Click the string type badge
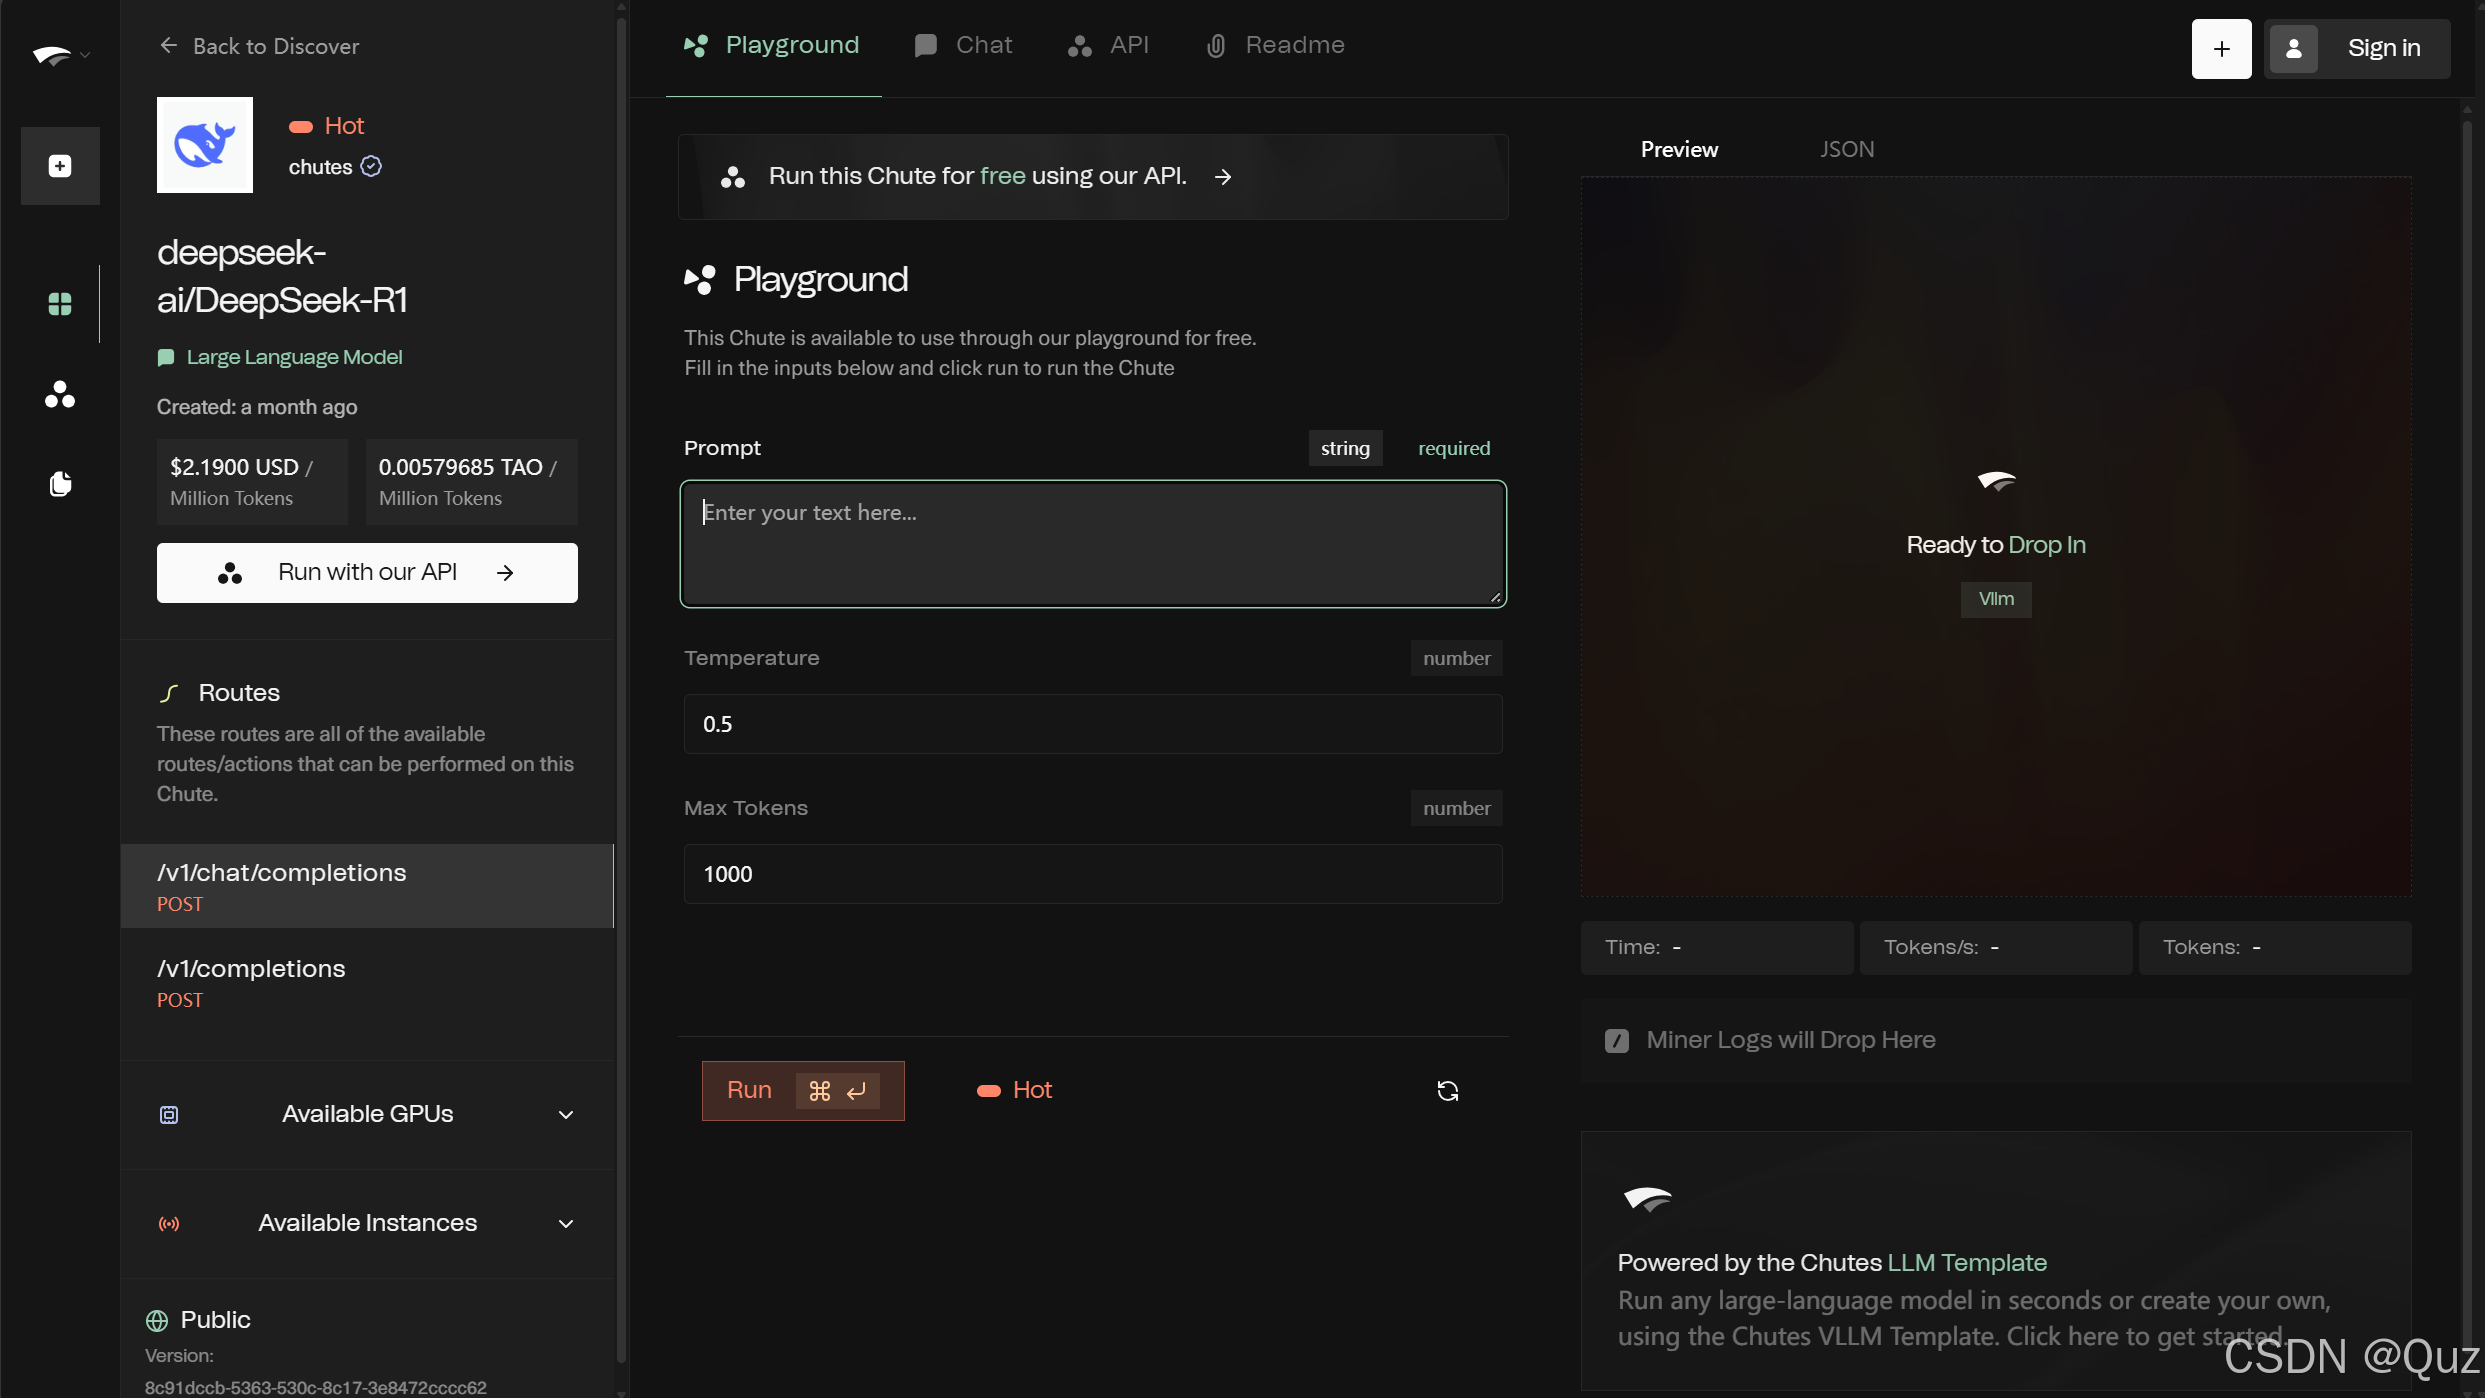The image size is (2485, 1398). pyautogui.click(x=1345, y=449)
